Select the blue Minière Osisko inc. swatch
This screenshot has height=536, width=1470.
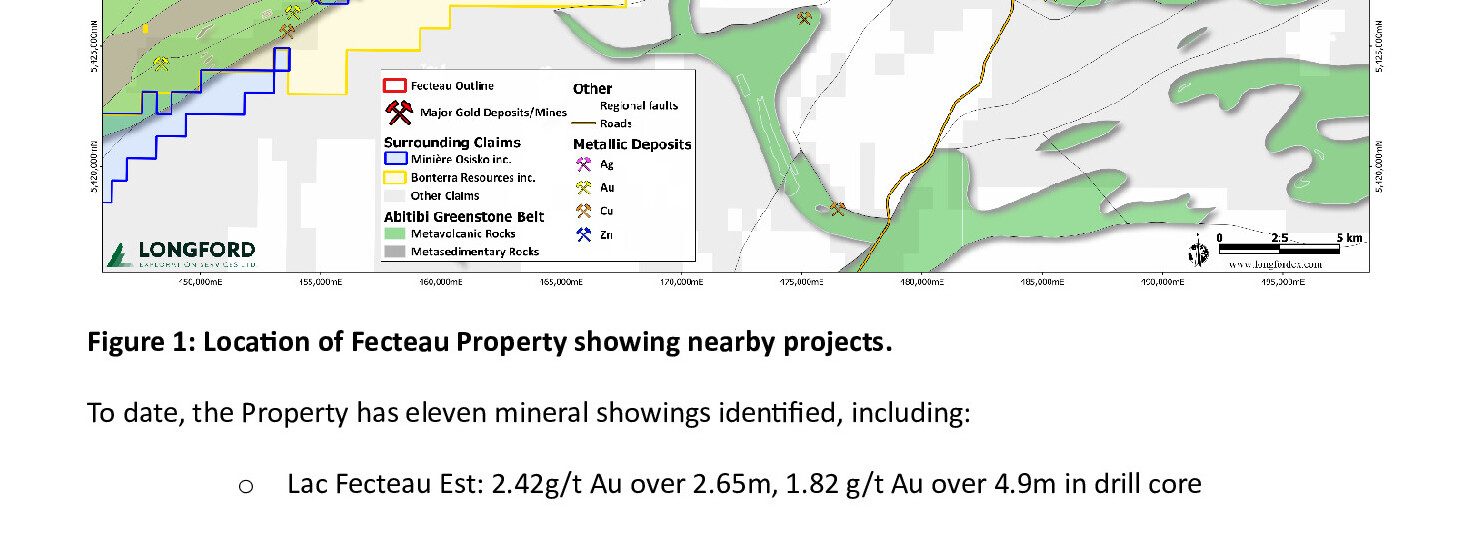pyautogui.click(x=396, y=159)
